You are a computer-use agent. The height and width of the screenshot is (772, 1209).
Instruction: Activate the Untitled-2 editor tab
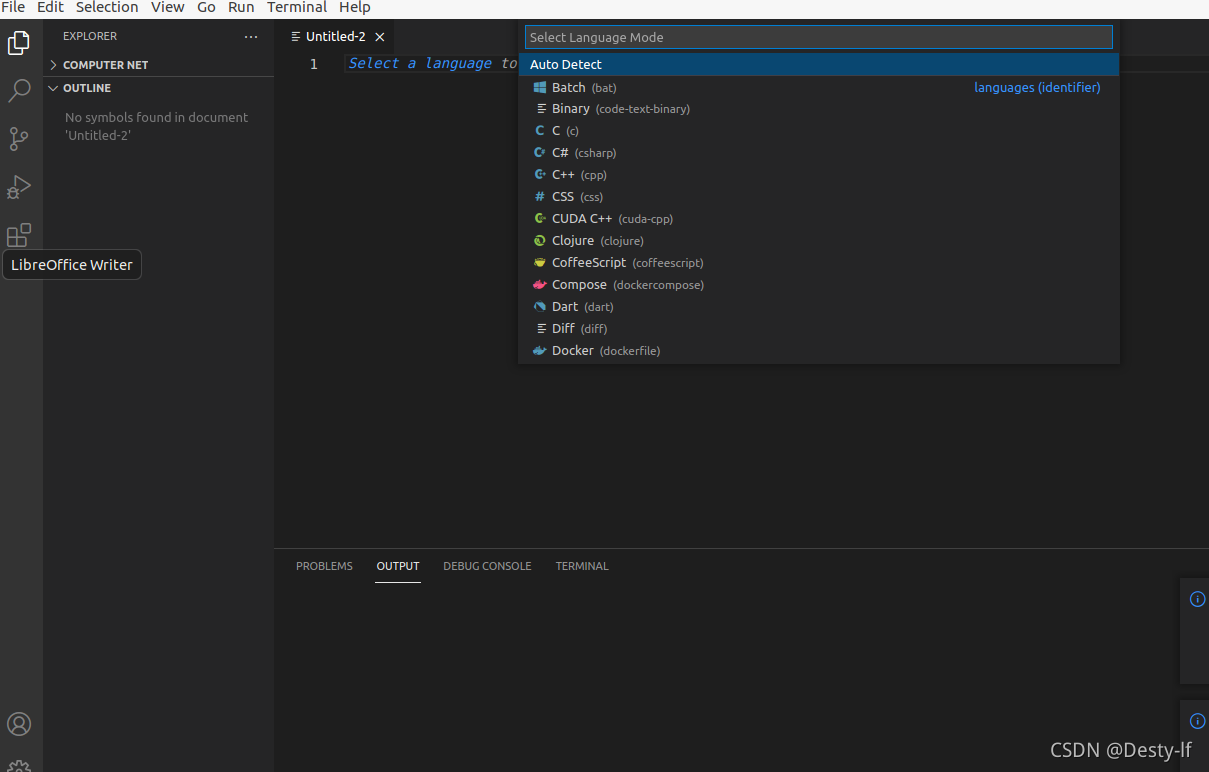[335, 37]
